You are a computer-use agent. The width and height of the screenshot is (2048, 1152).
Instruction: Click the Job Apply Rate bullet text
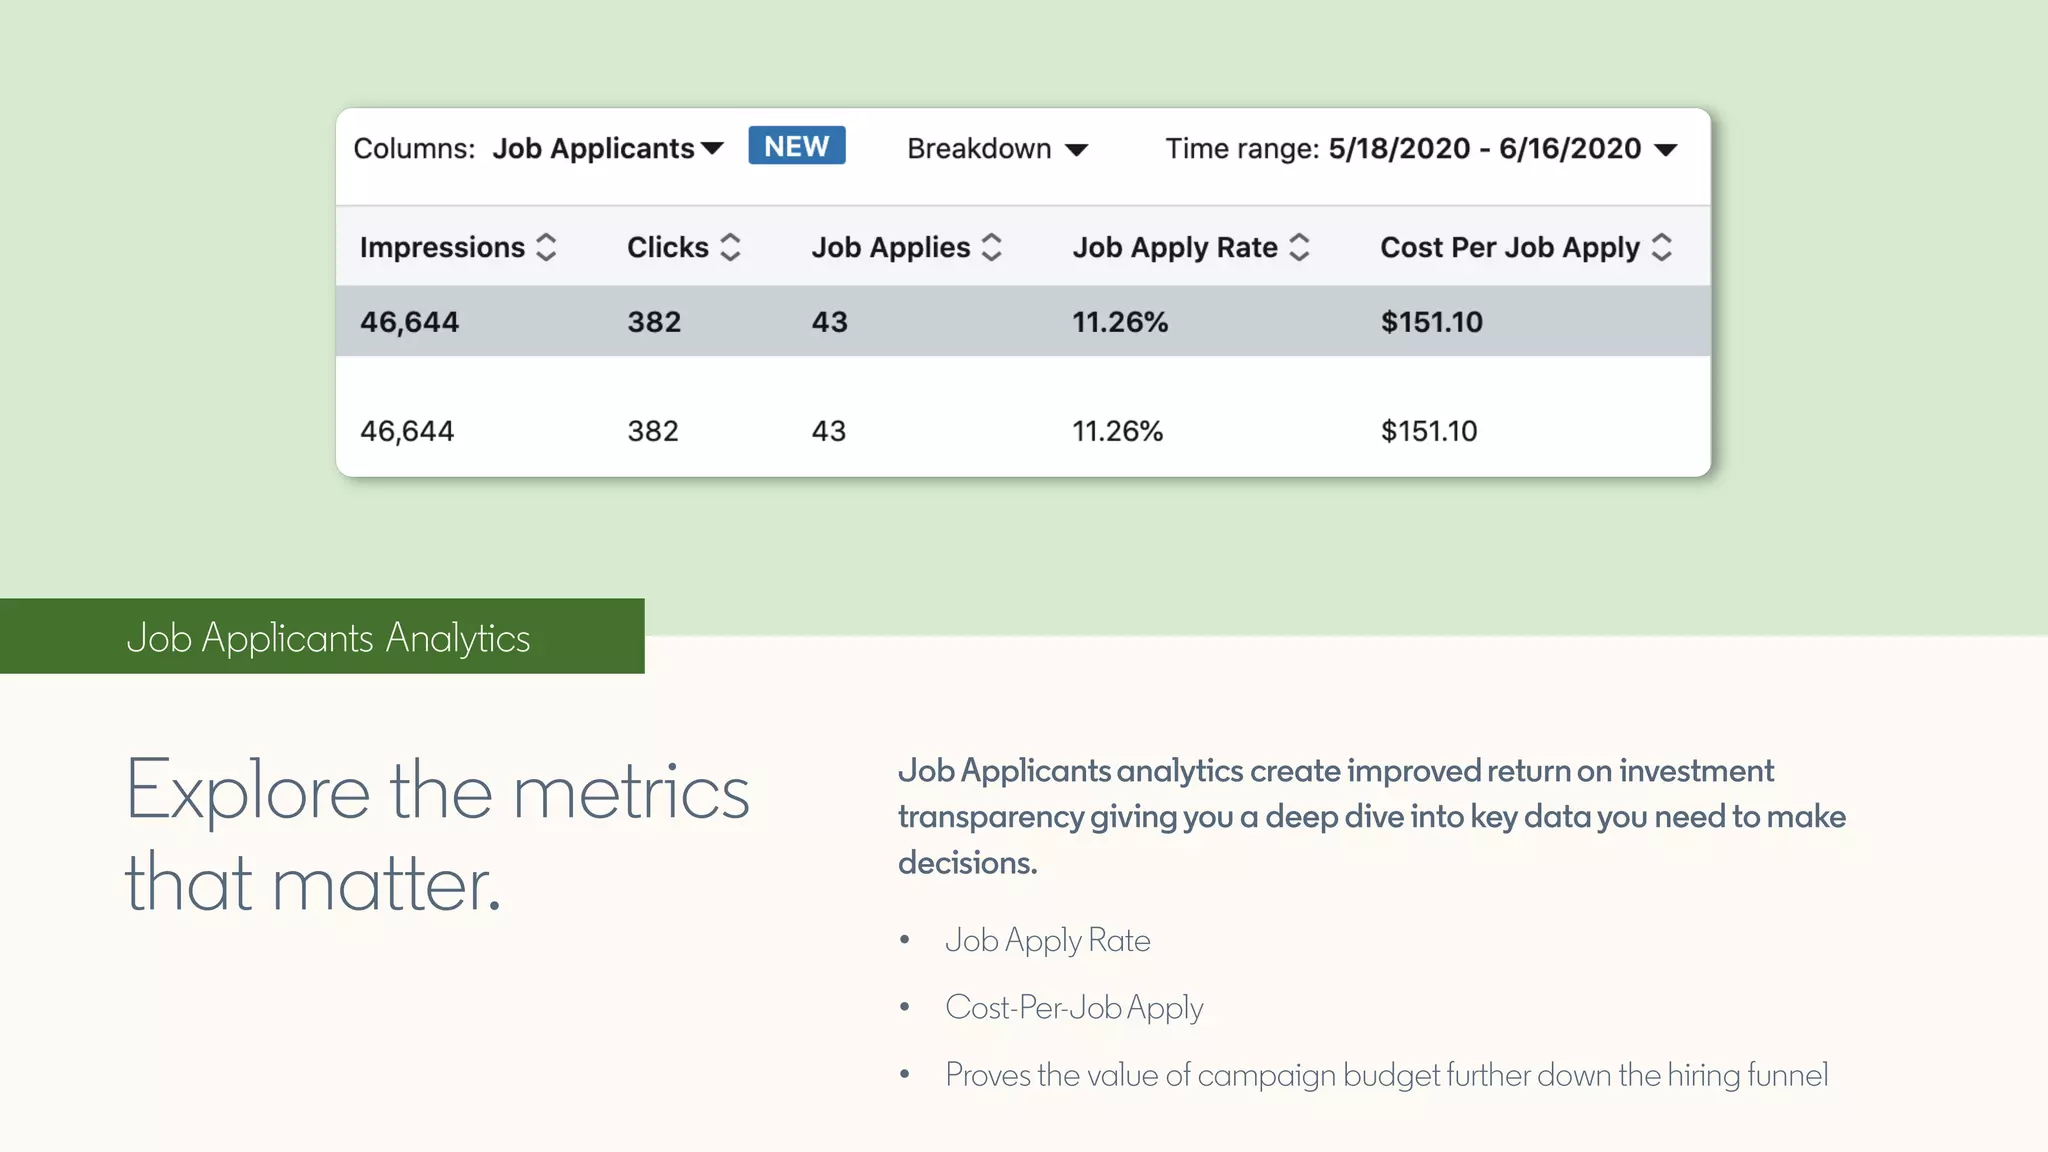(1047, 940)
